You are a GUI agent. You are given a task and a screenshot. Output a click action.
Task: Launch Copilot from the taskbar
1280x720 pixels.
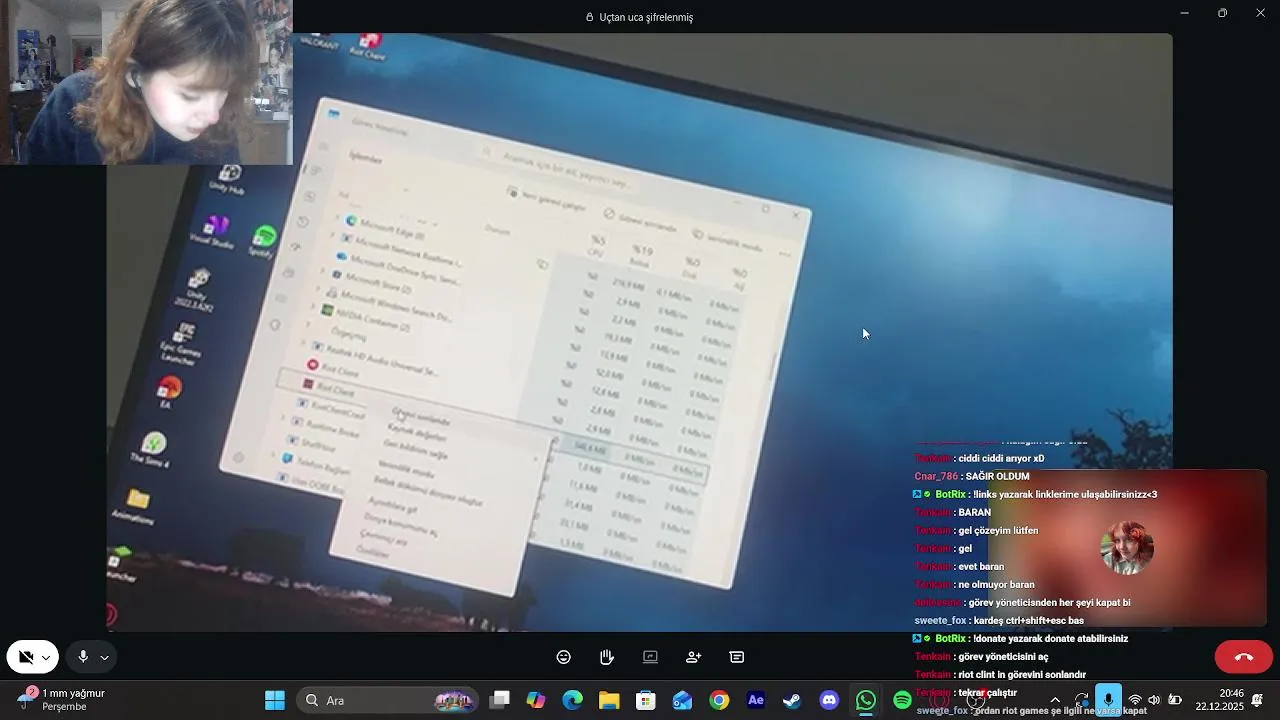click(x=536, y=700)
